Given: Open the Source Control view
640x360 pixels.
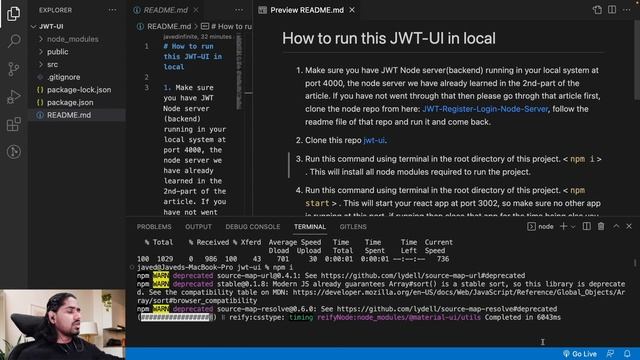Looking at the screenshot, I should coord(13,69).
